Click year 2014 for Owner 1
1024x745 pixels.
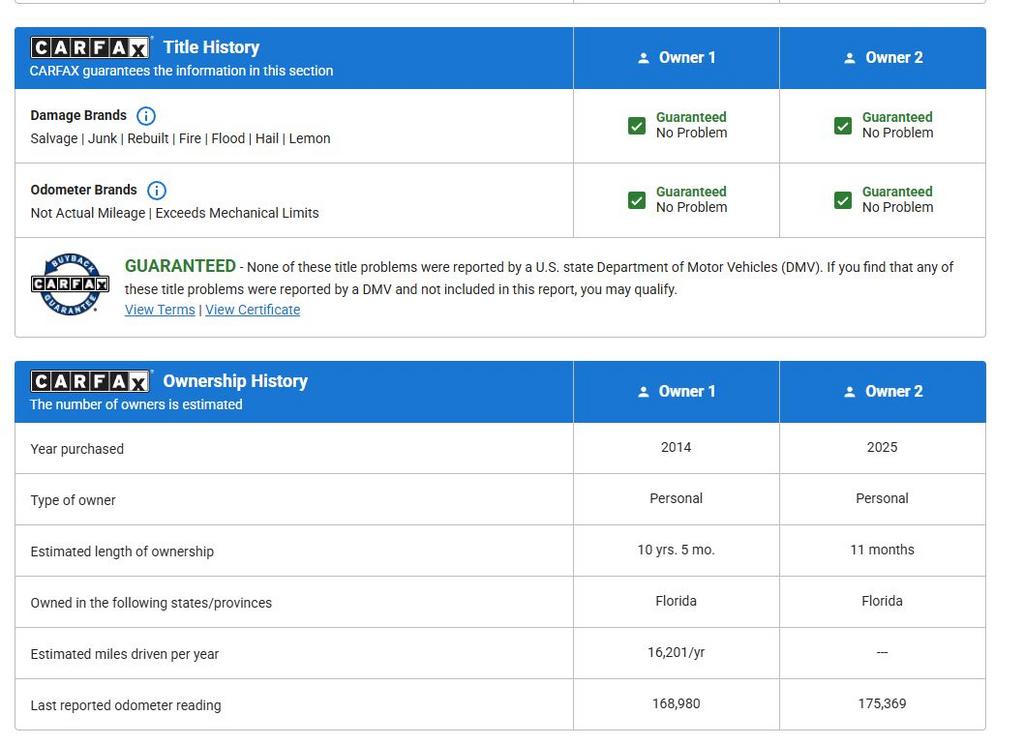[x=676, y=447]
